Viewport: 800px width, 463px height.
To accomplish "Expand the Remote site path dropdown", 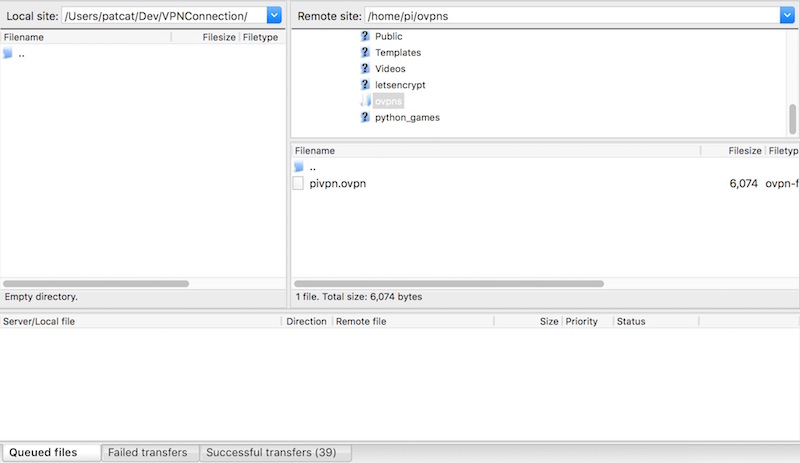I will (x=787, y=15).
